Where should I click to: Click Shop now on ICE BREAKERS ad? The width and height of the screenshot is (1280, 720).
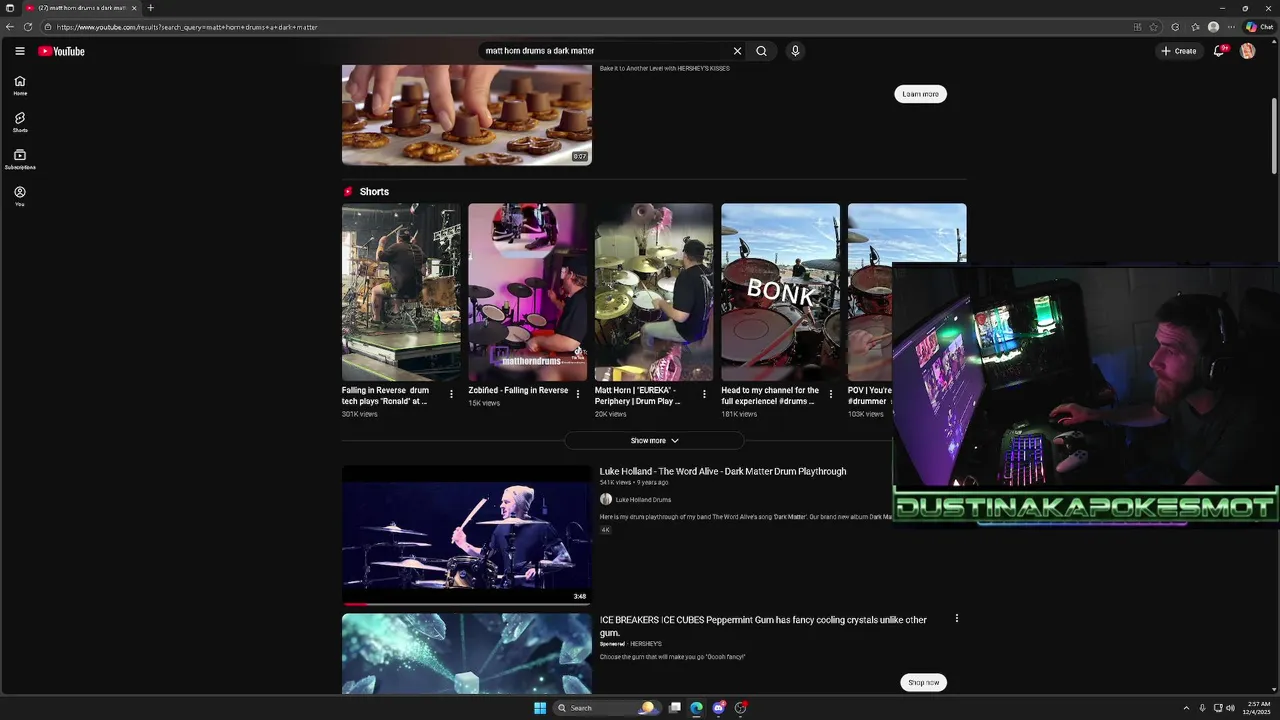click(x=923, y=682)
